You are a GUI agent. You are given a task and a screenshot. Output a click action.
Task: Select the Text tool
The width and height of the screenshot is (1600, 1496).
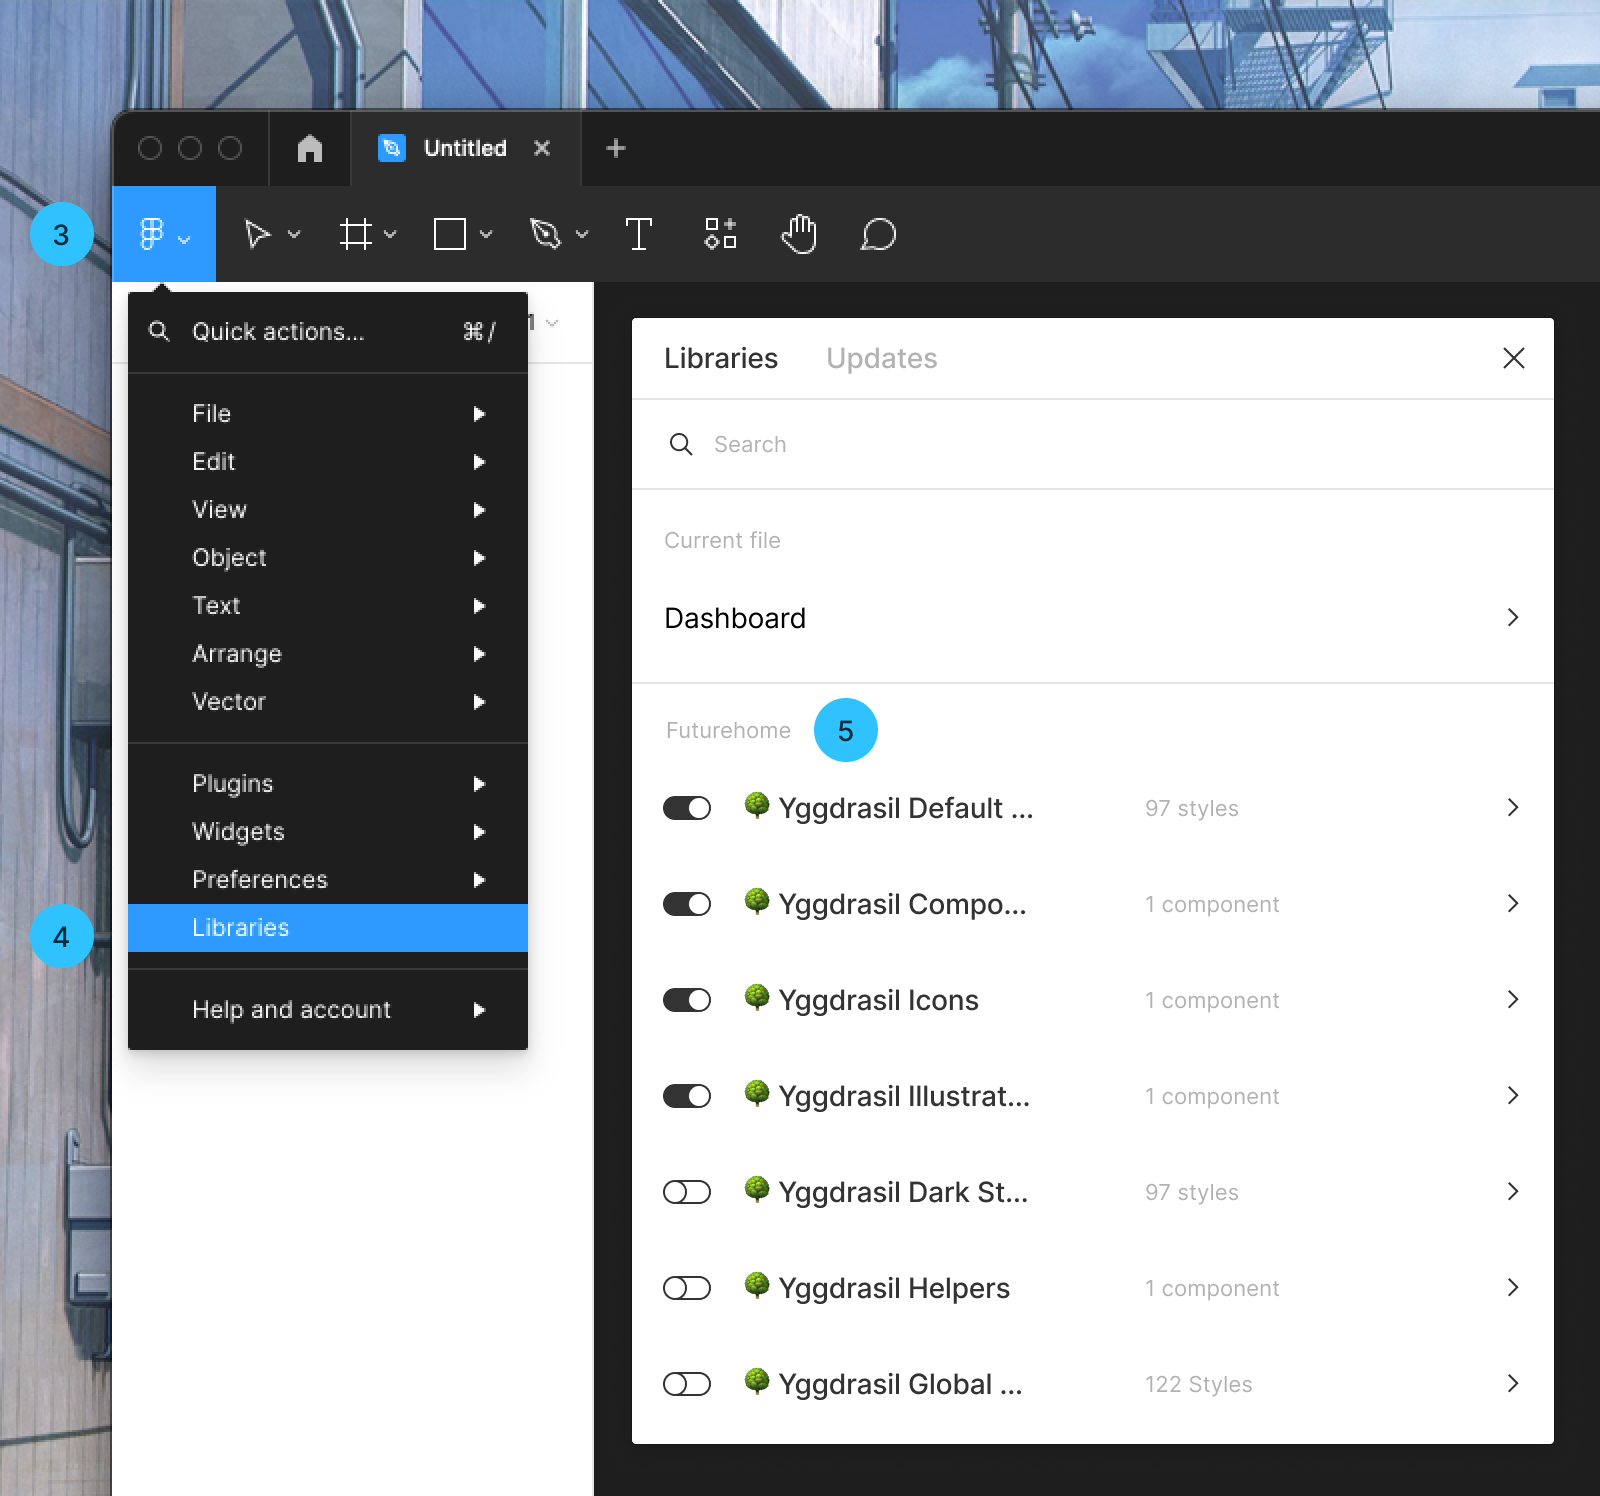(x=639, y=234)
